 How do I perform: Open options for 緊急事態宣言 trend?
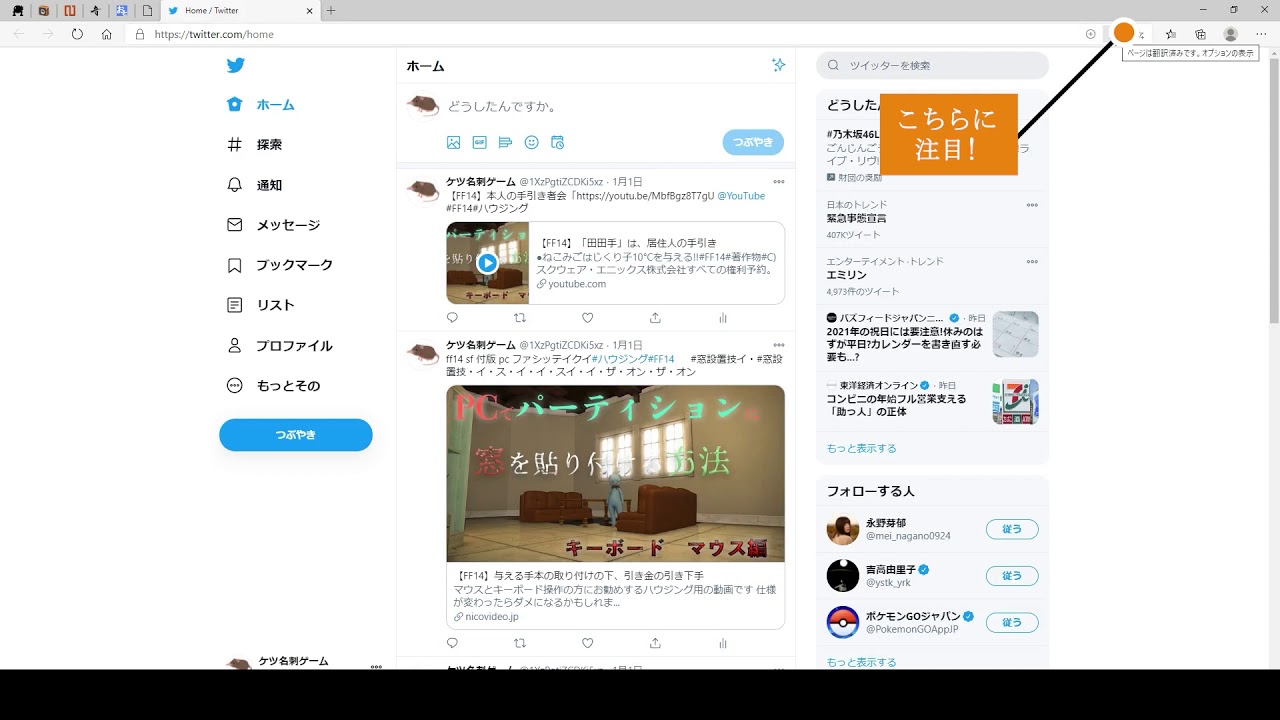pyautogui.click(x=1032, y=205)
